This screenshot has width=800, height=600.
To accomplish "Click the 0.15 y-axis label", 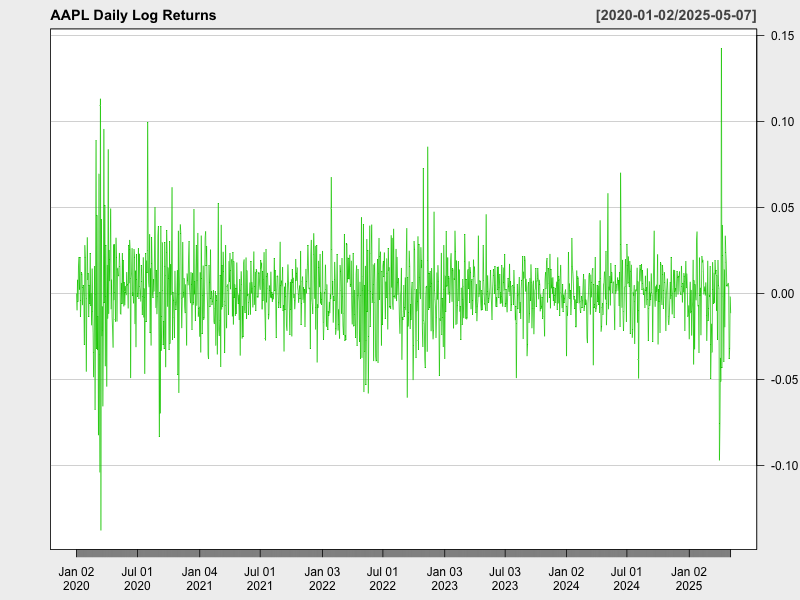I will [x=782, y=36].
